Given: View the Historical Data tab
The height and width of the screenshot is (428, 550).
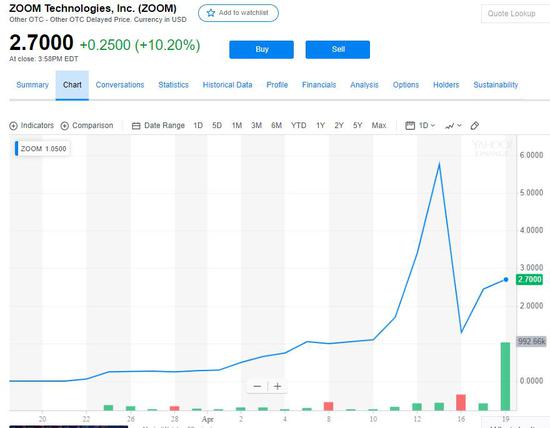Looking at the screenshot, I should pyautogui.click(x=227, y=85).
